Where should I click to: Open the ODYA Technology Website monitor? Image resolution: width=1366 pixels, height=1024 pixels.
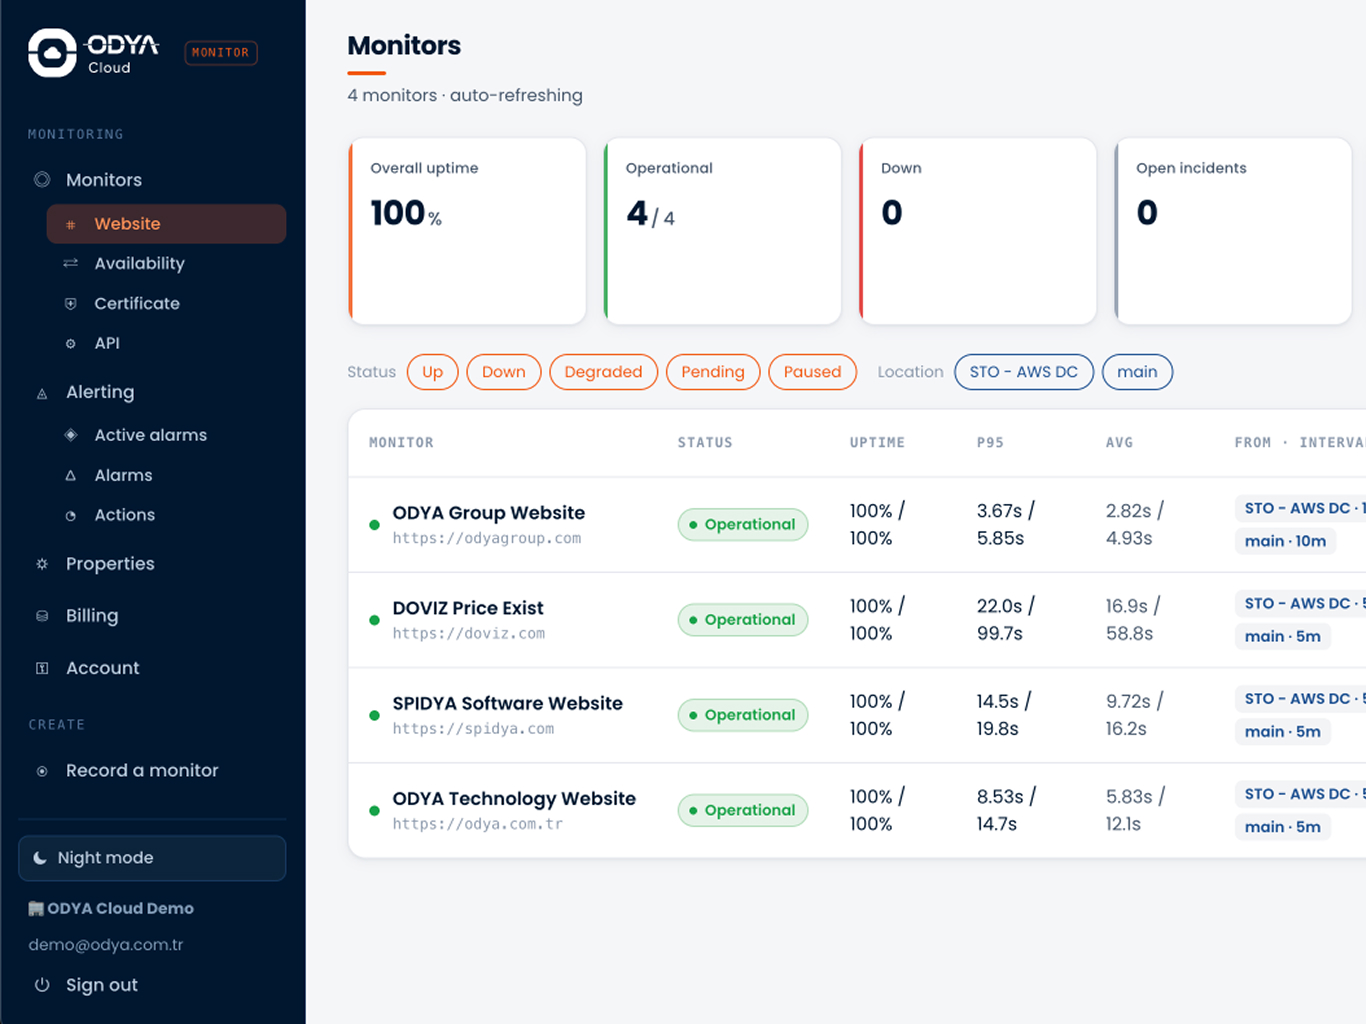pos(514,799)
